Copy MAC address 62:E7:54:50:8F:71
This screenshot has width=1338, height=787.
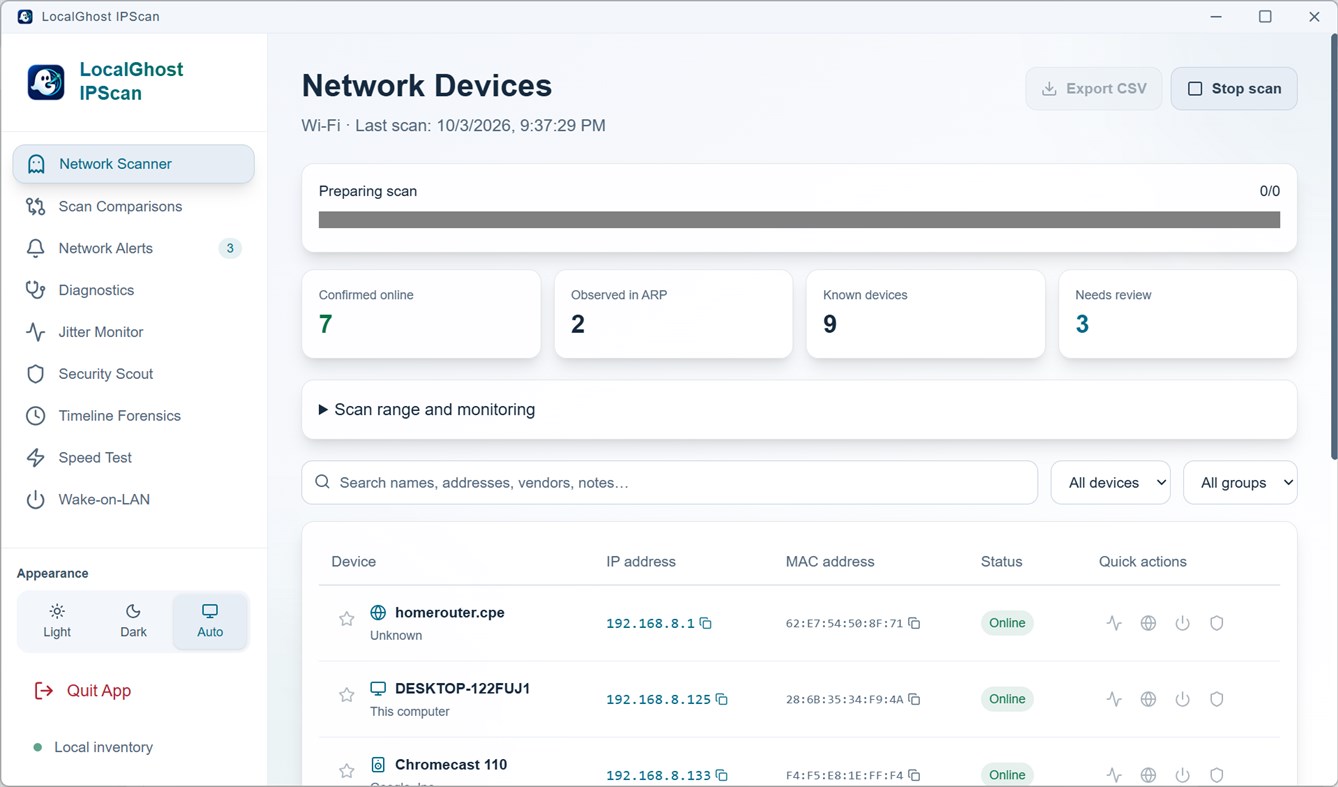(913, 623)
